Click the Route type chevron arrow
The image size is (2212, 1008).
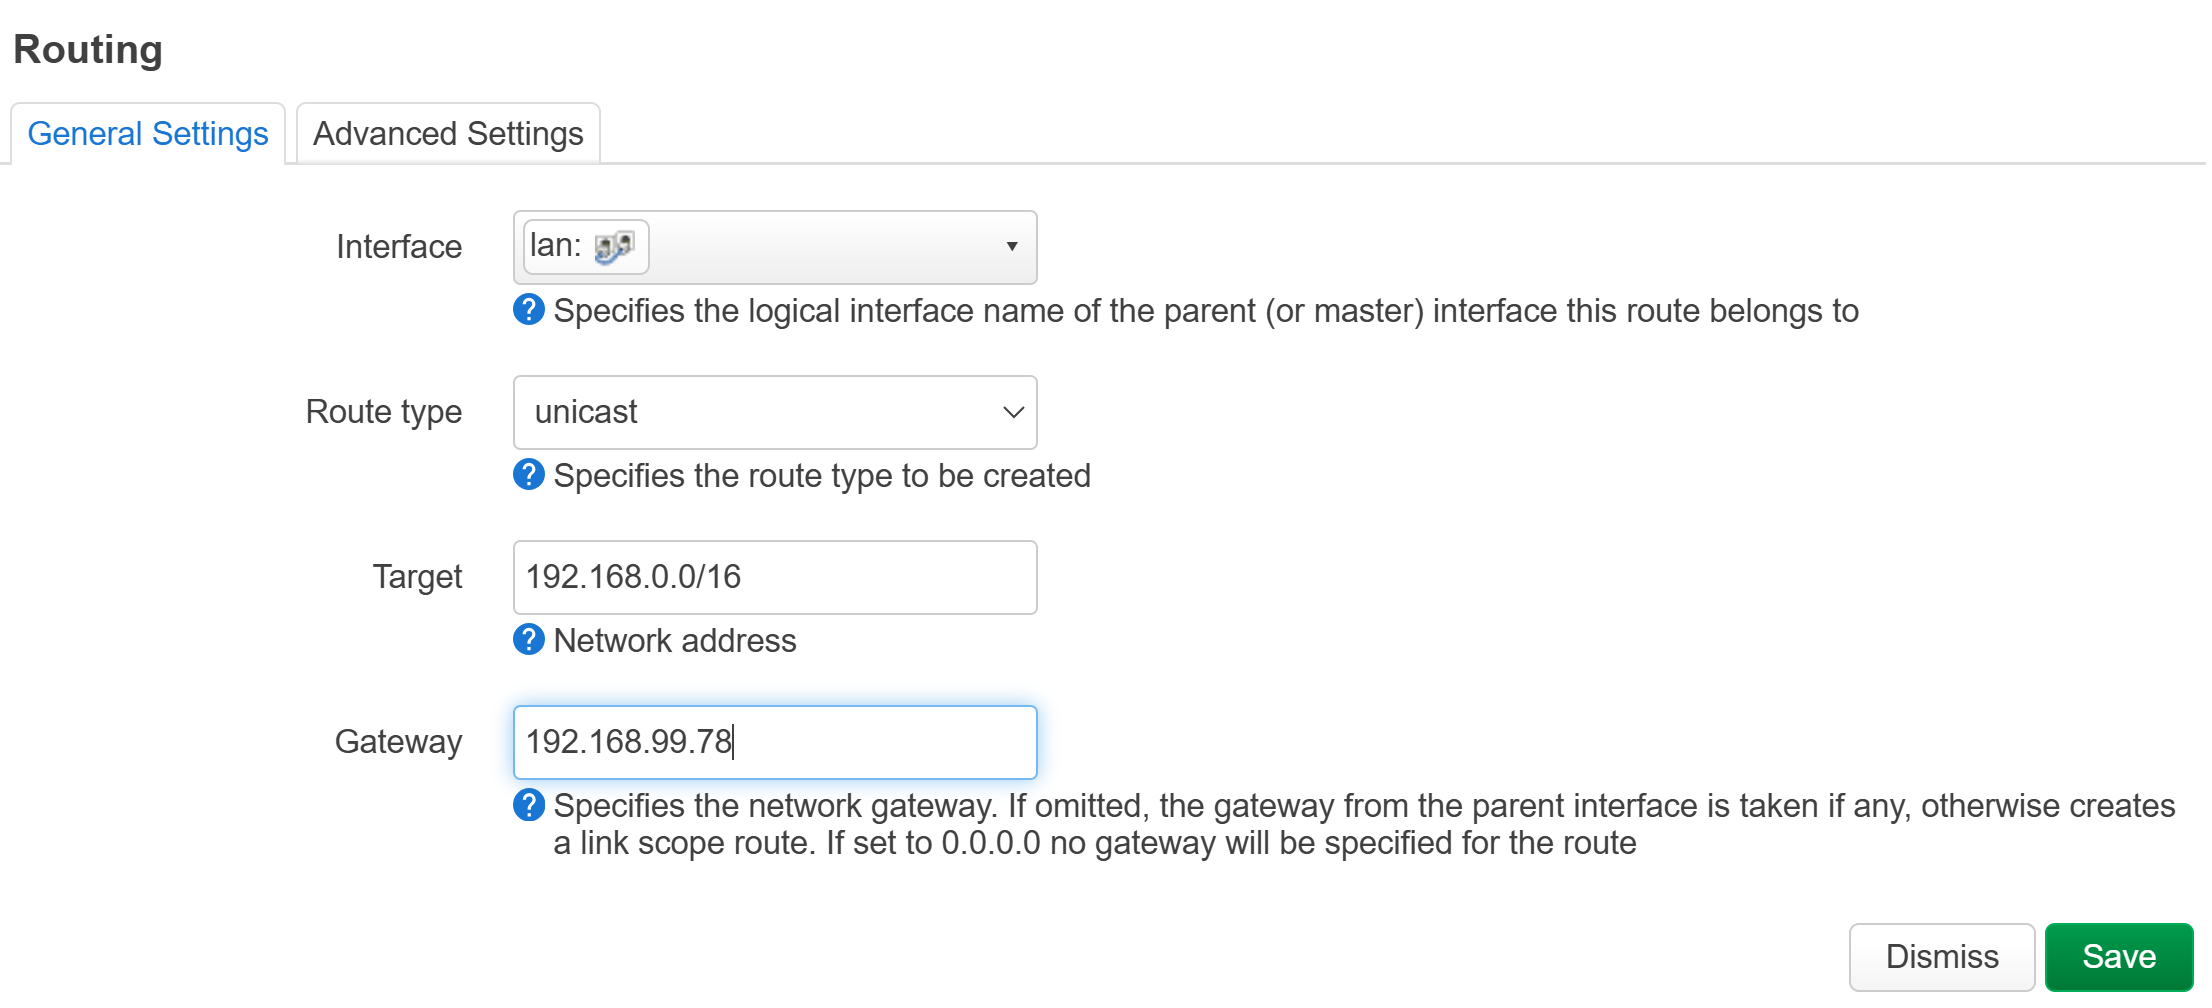(1013, 412)
